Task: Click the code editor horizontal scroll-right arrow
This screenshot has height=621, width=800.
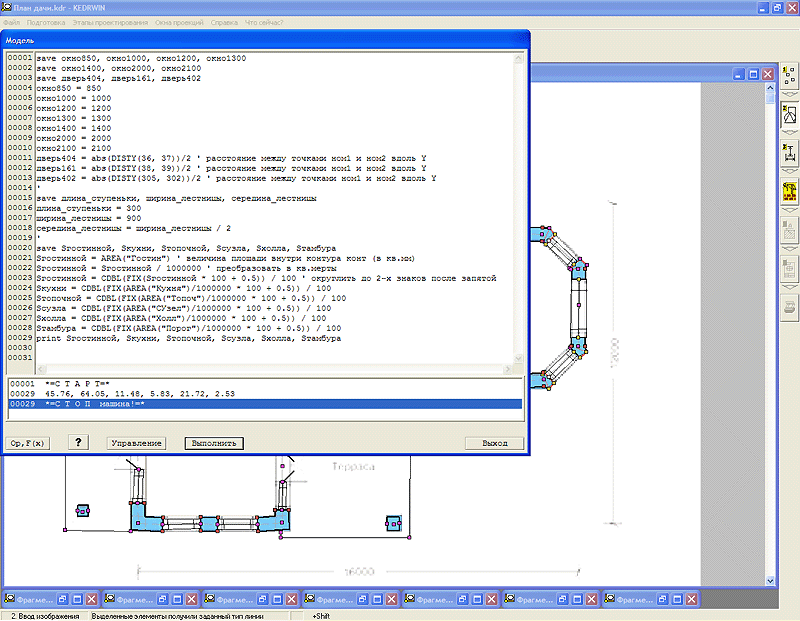Action: pos(507,368)
